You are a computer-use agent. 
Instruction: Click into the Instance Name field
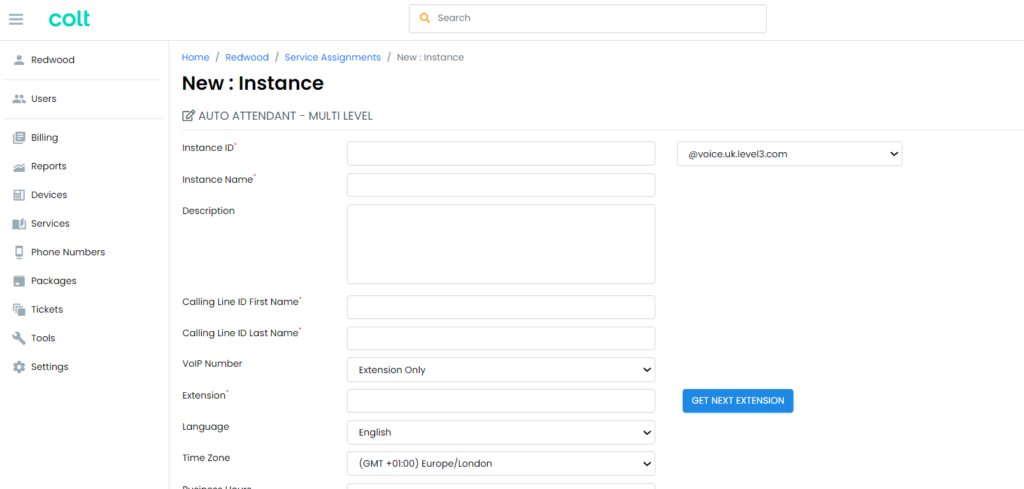pos(501,185)
